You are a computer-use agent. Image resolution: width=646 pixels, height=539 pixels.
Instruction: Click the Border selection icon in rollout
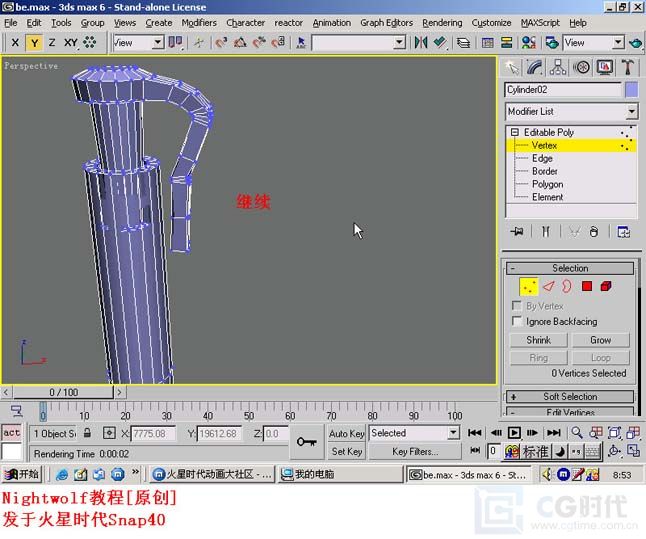tap(567, 286)
